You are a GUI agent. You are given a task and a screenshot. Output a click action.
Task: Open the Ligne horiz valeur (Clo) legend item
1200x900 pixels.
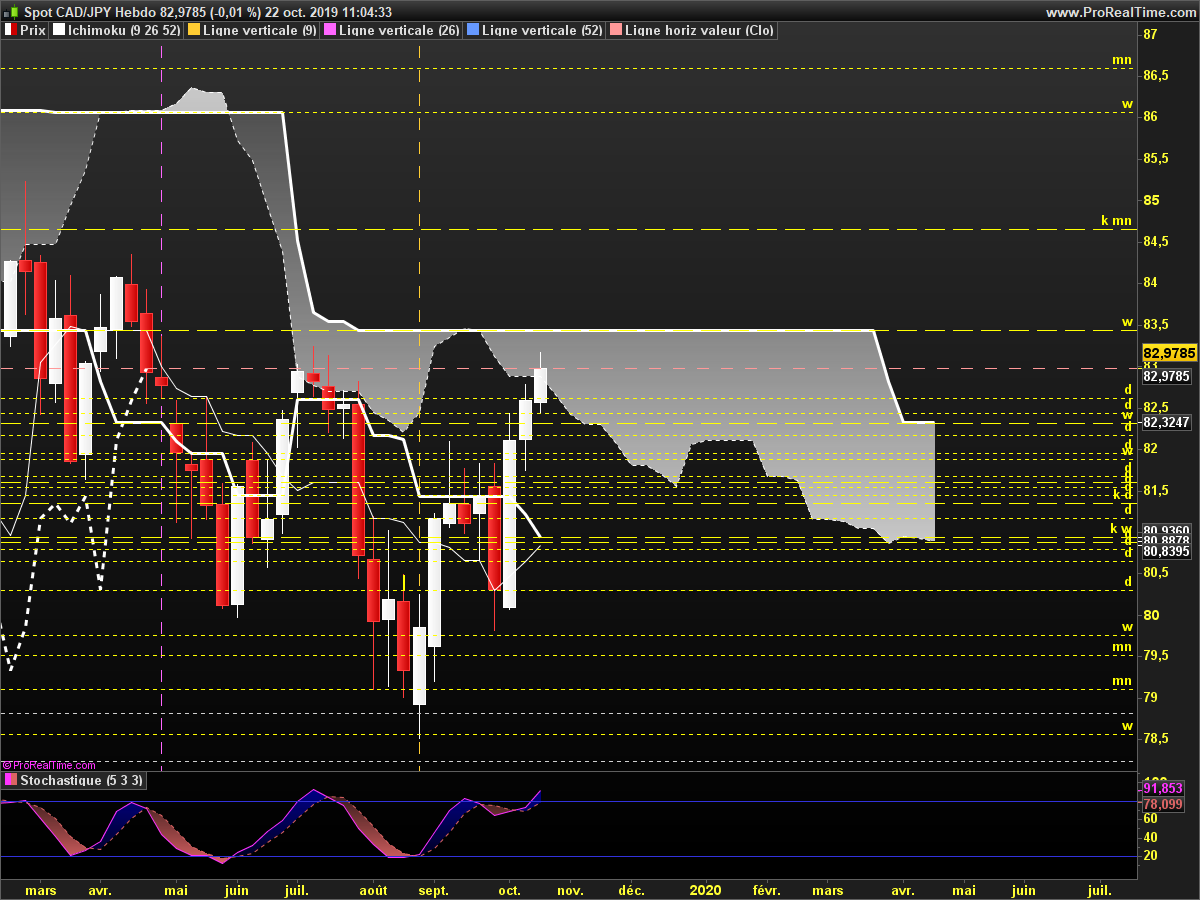(699, 31)
